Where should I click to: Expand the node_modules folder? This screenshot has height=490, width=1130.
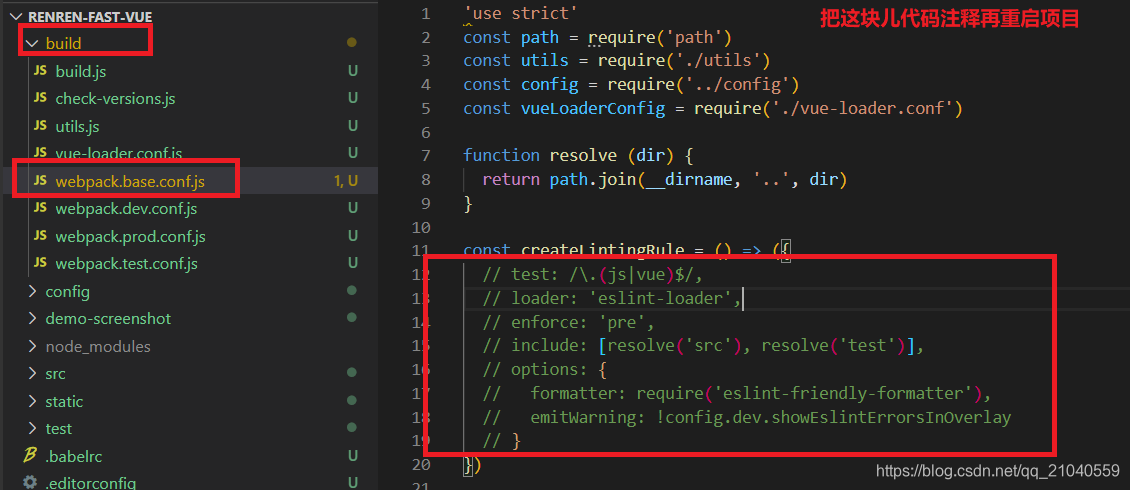coord(32,347)
